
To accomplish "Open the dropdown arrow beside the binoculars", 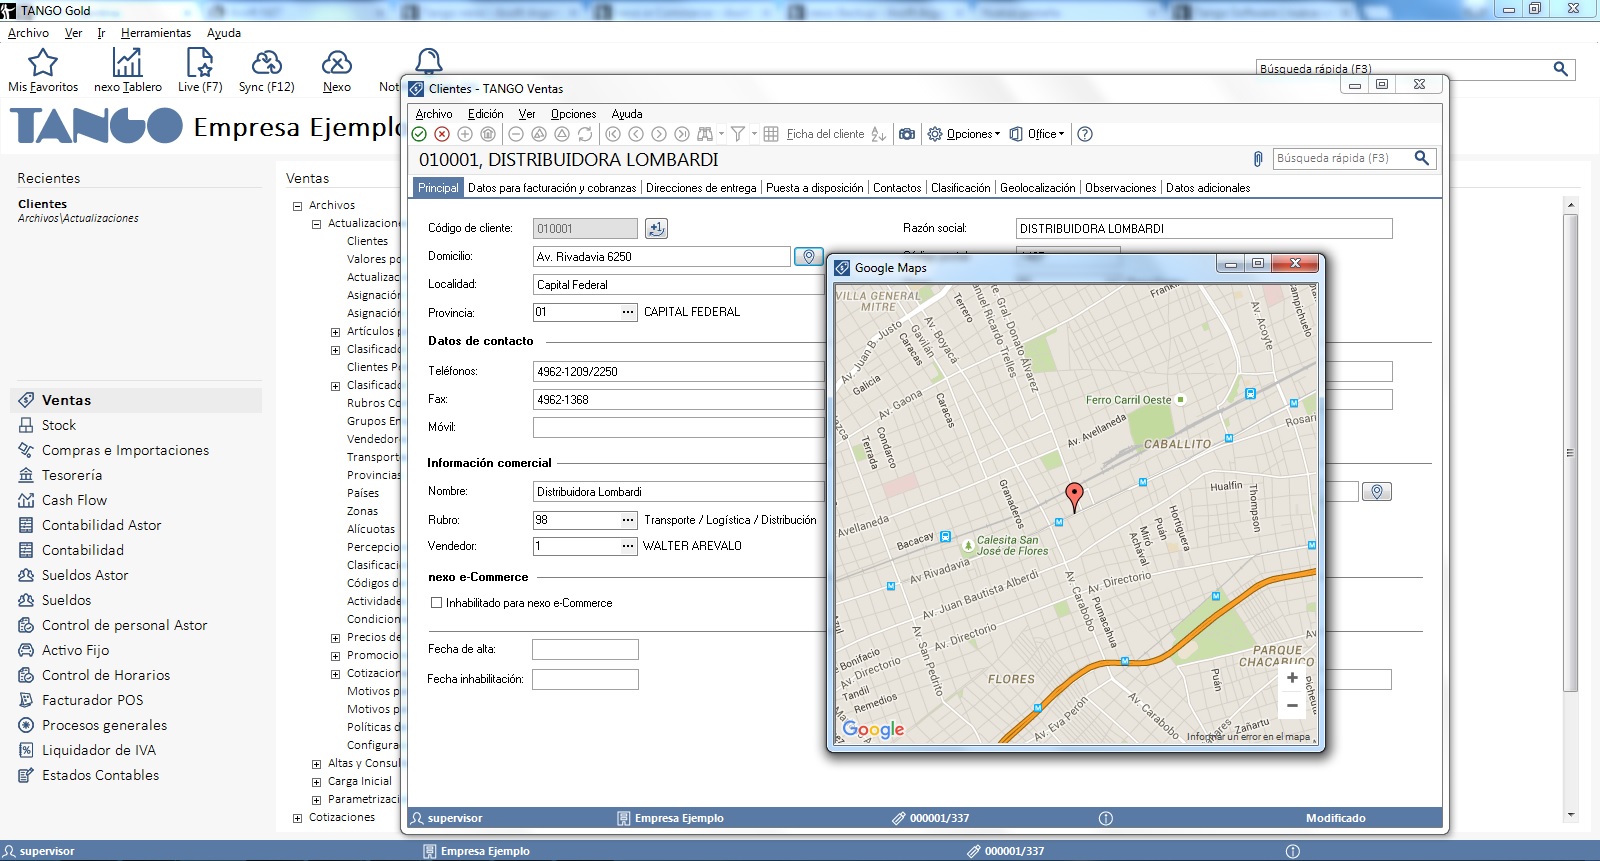I will coord(721,134).
